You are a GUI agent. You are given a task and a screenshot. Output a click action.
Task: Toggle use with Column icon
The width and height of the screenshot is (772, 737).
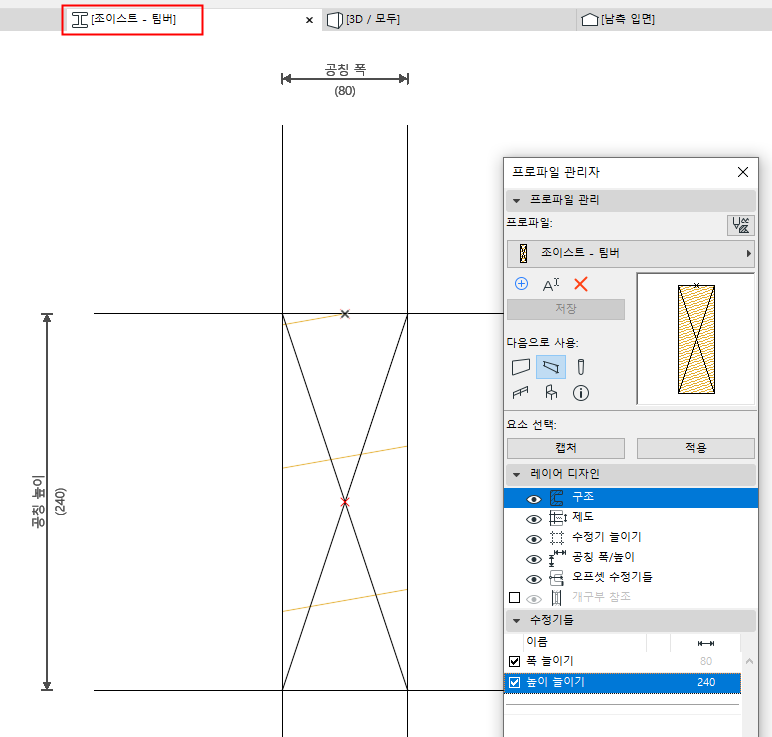[581, 367]
